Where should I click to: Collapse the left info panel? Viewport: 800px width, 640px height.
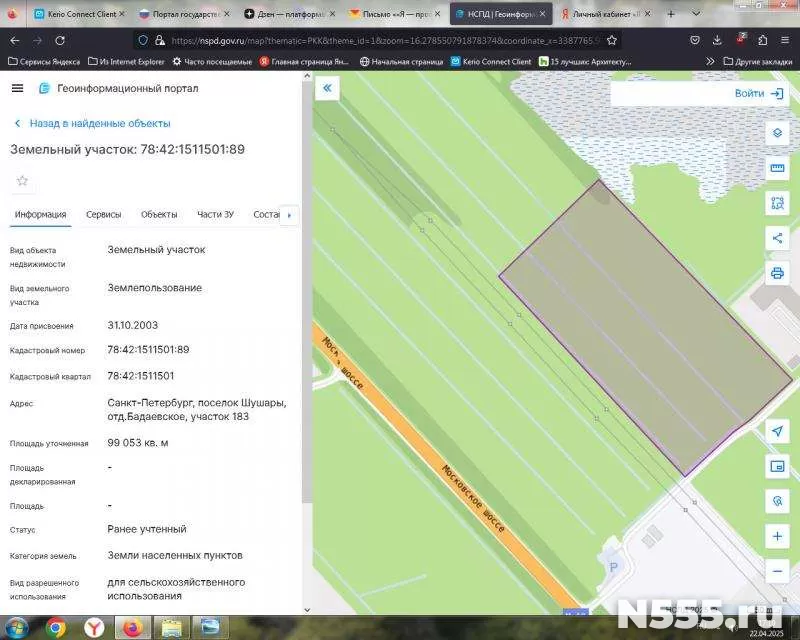pyautogui.click(x=327, y=88)
